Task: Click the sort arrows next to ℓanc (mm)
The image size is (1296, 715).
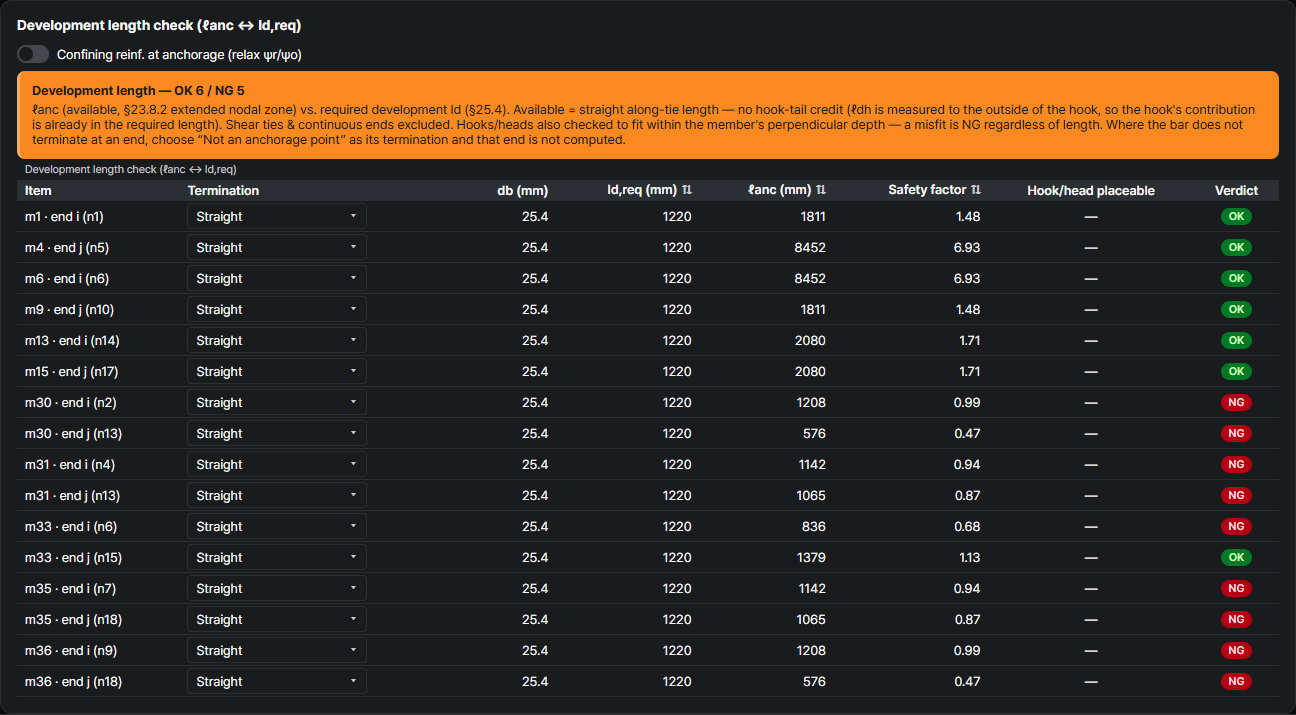Action: tap(821, 190)
